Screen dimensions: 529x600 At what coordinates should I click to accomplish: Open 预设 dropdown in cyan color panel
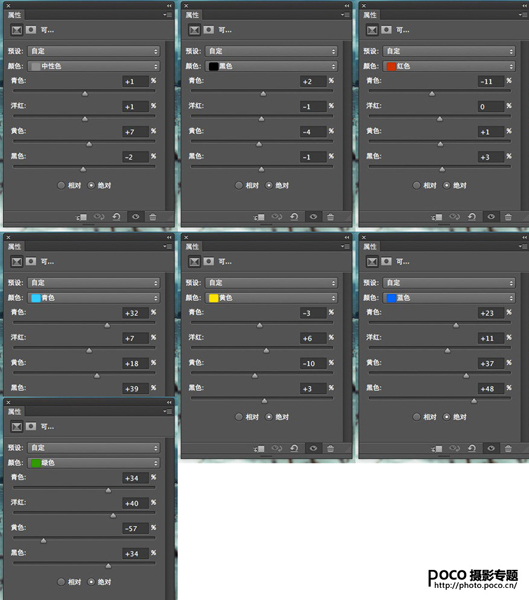94,283
